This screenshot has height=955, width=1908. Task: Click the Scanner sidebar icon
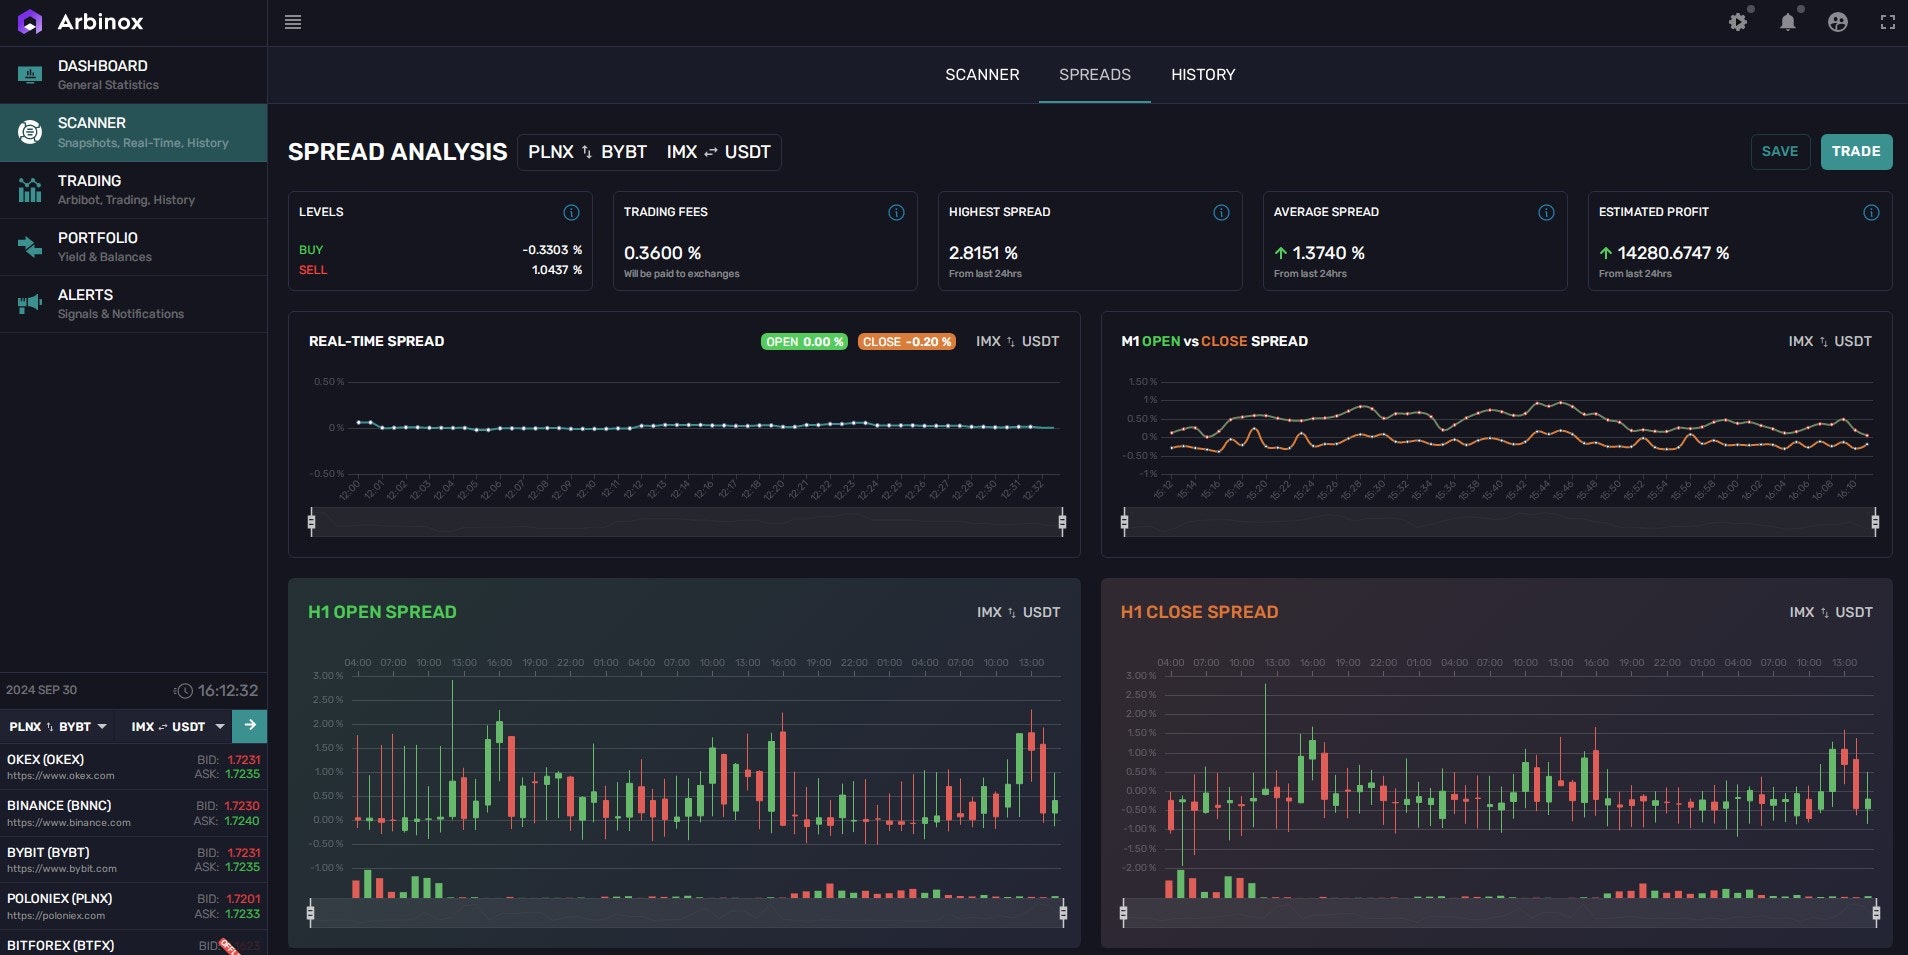(30, 132)
